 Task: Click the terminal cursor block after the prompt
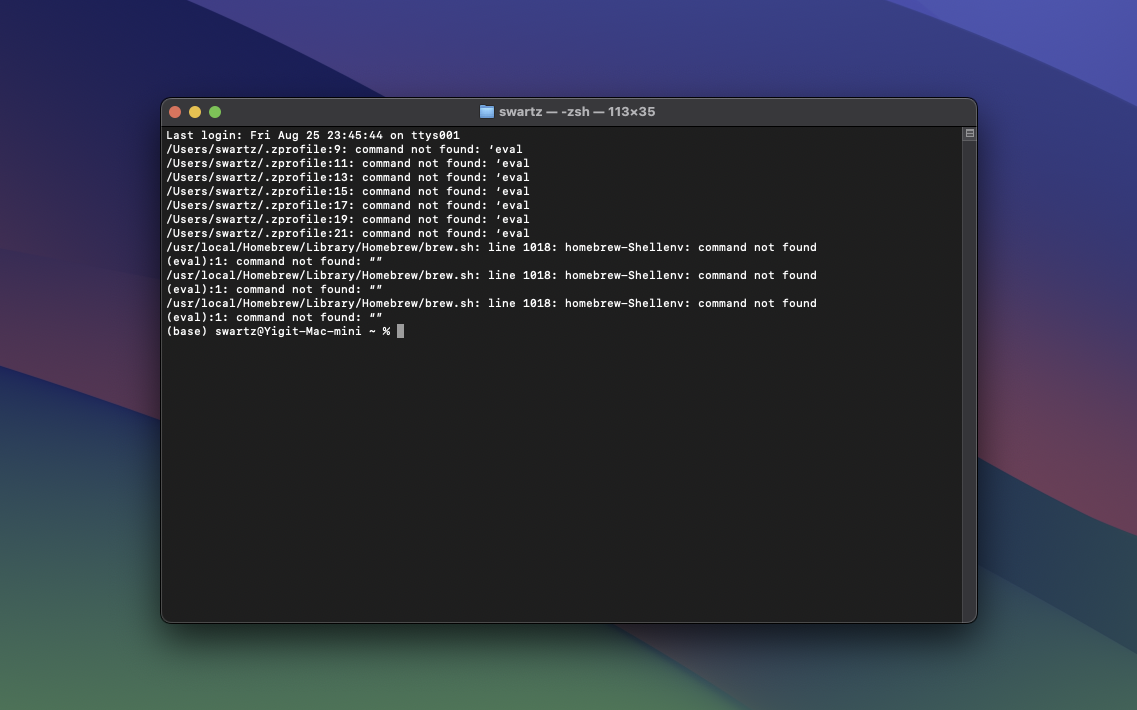[x=400, y=331]
